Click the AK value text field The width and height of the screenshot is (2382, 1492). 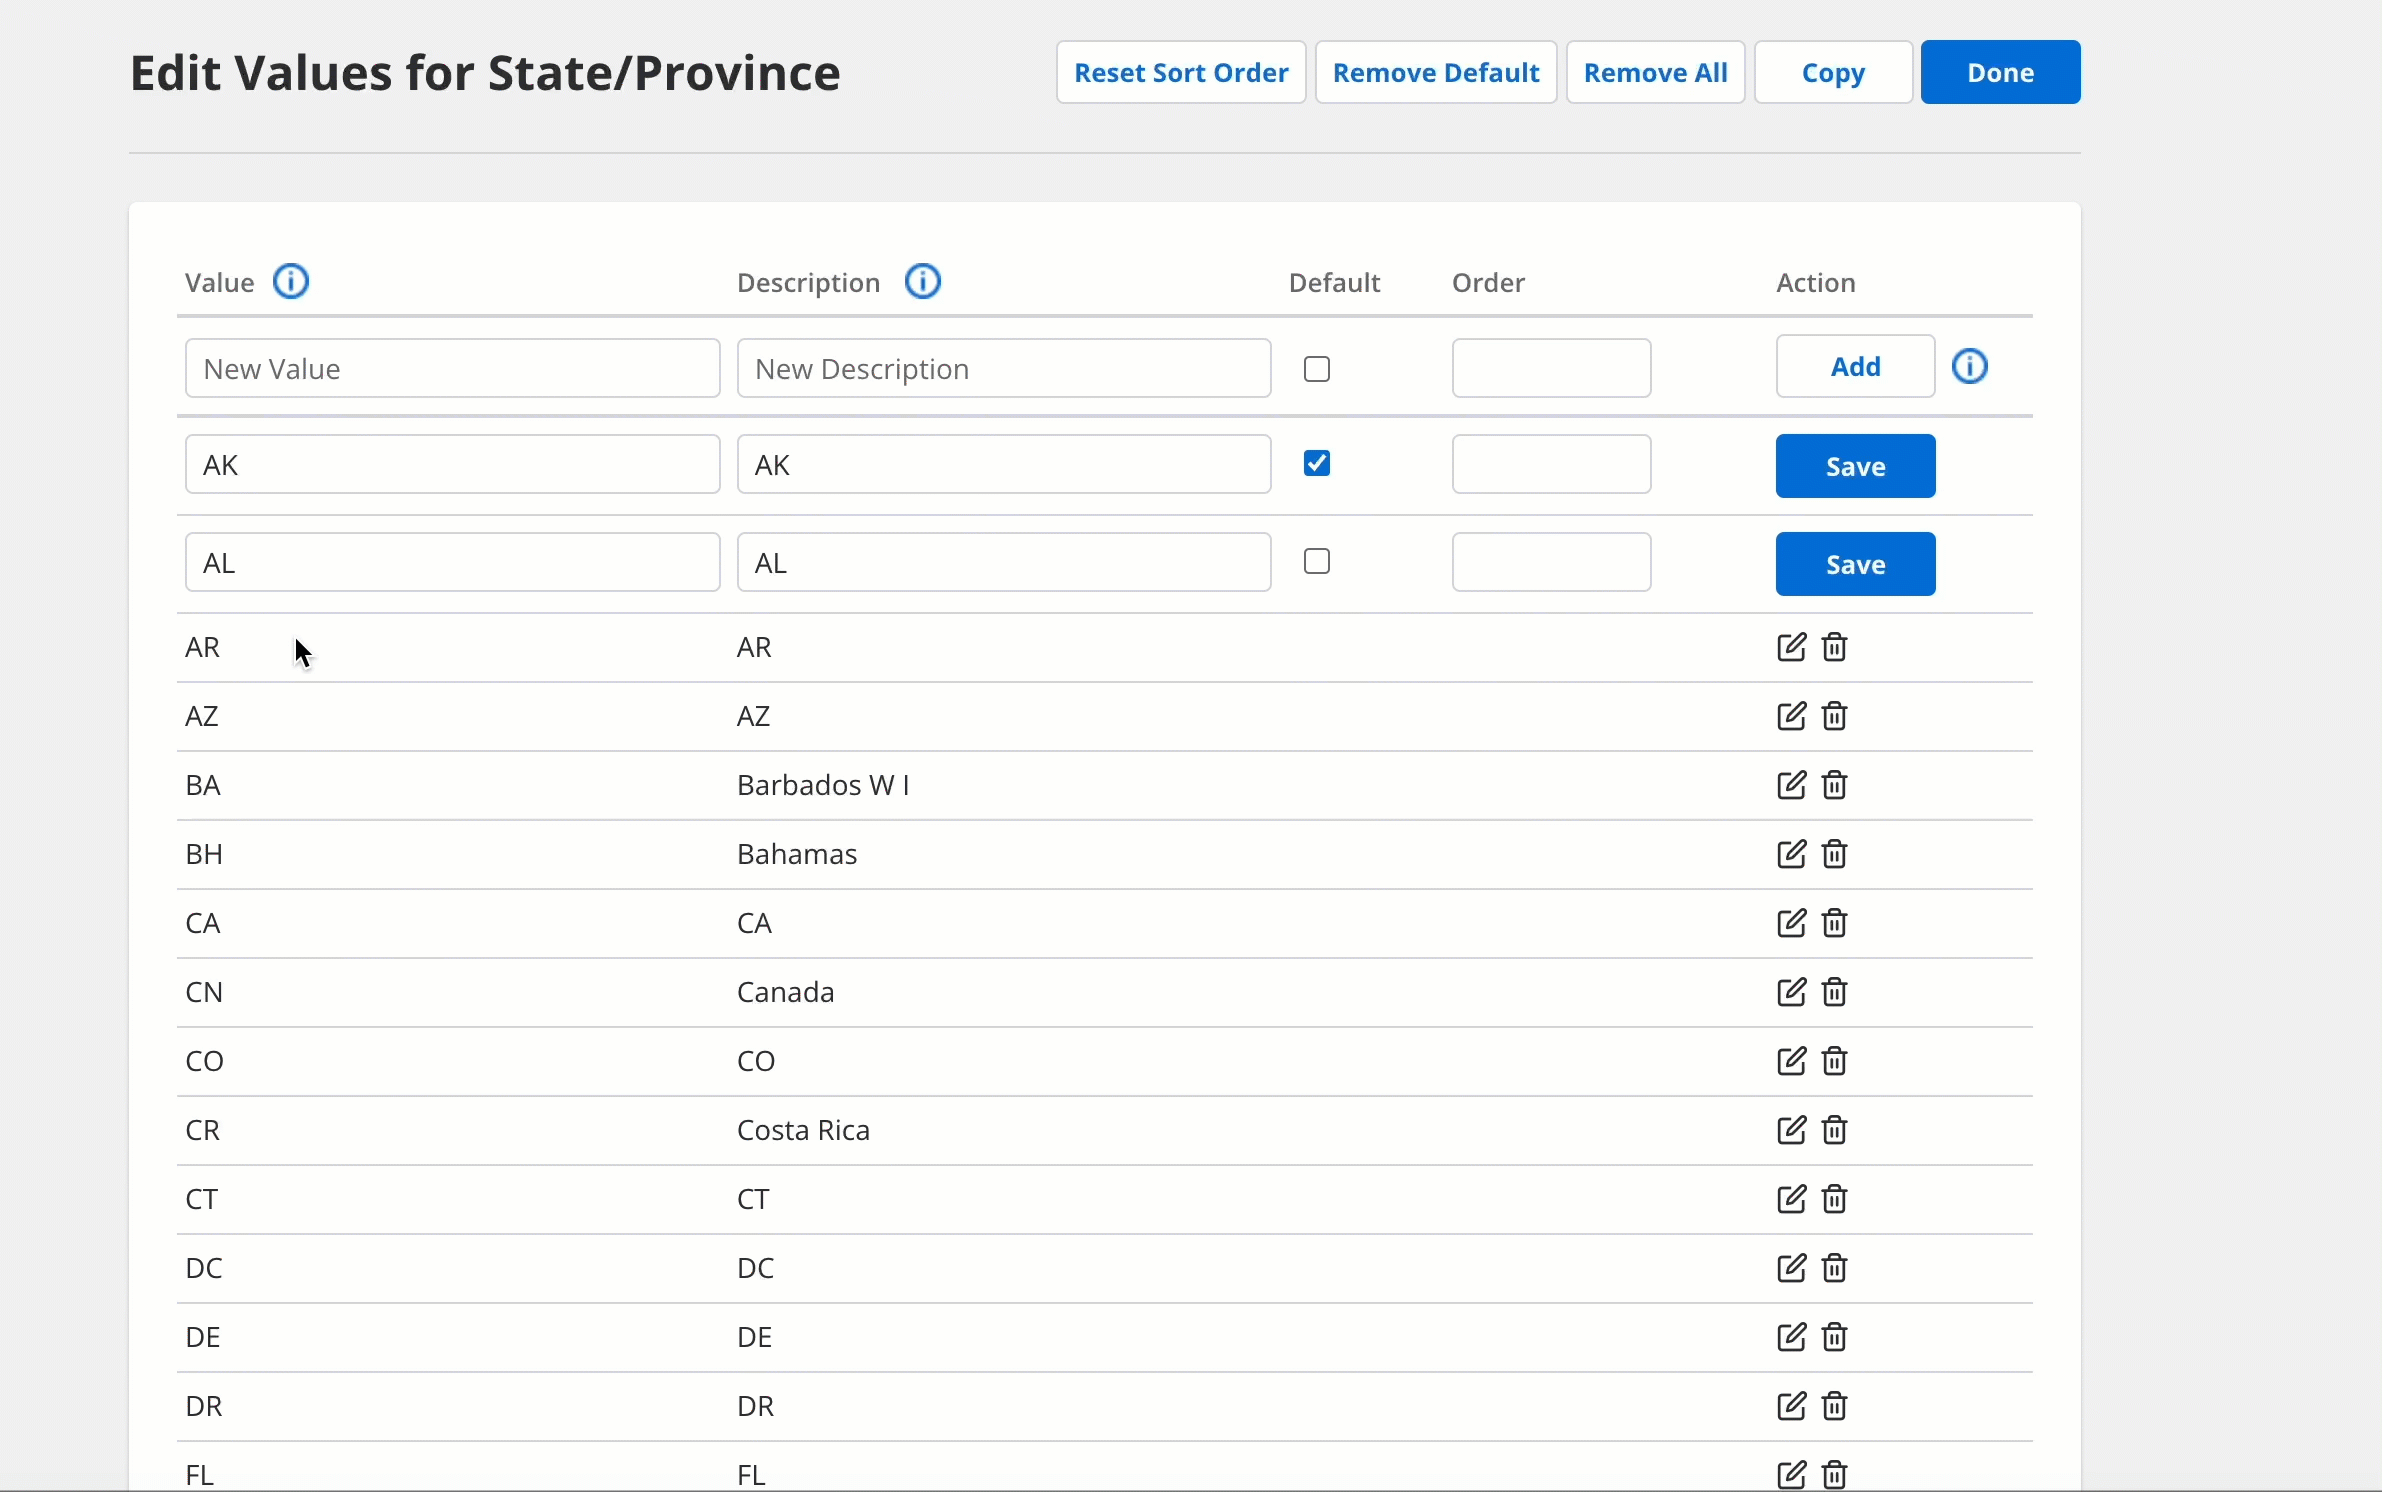tap(452, 464)
